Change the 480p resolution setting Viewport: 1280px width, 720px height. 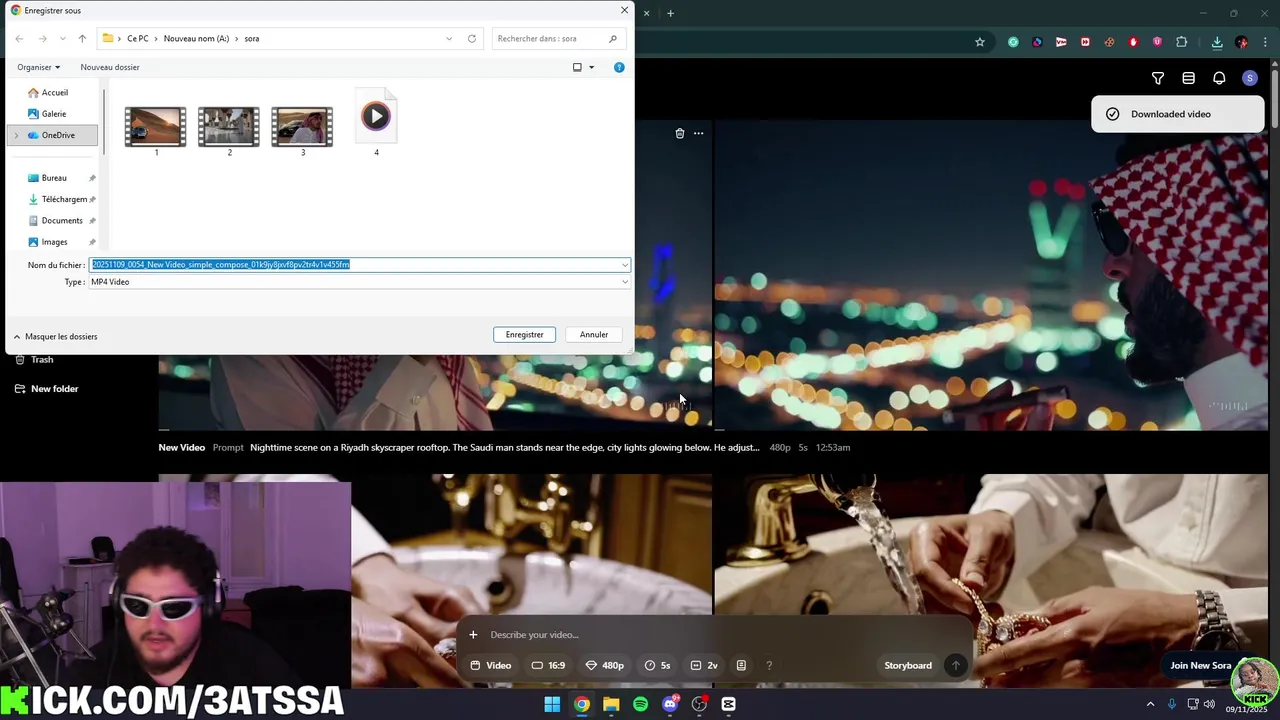(605, 666)
